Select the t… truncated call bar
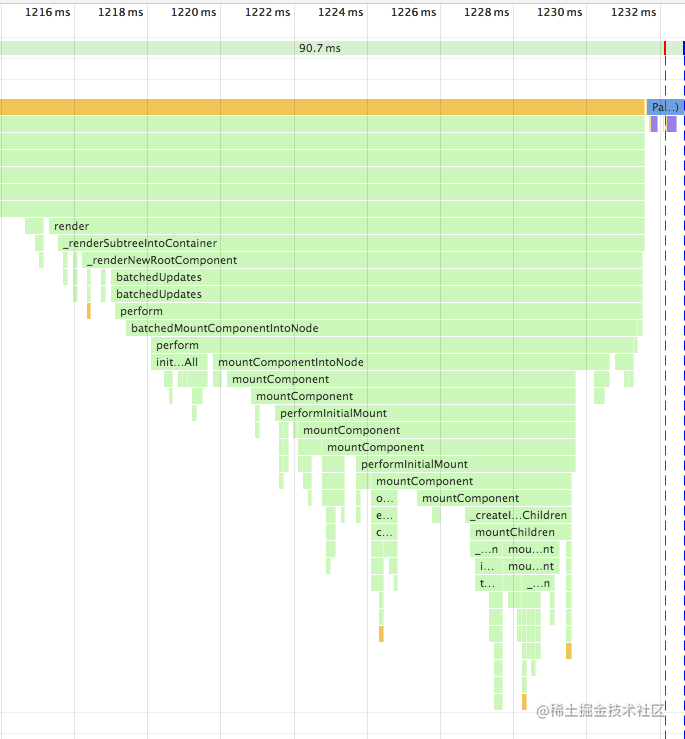 tap(488, 583)
